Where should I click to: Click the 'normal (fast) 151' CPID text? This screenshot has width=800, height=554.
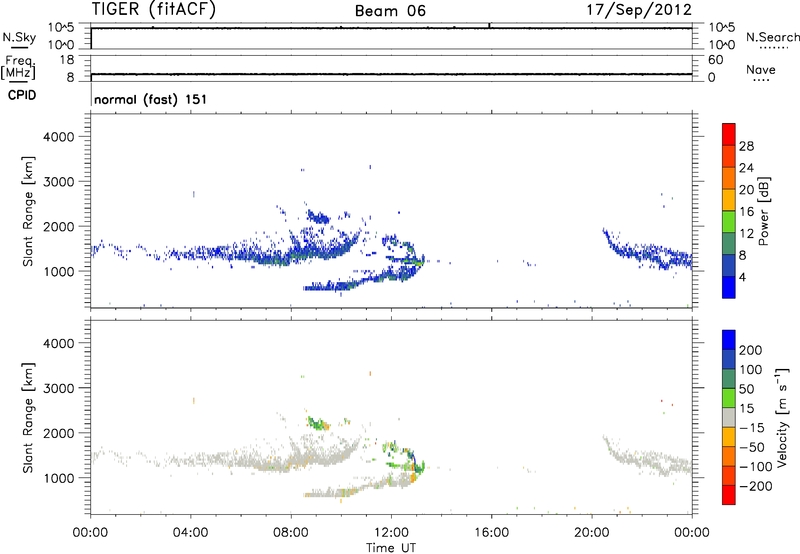coord(151,99)
